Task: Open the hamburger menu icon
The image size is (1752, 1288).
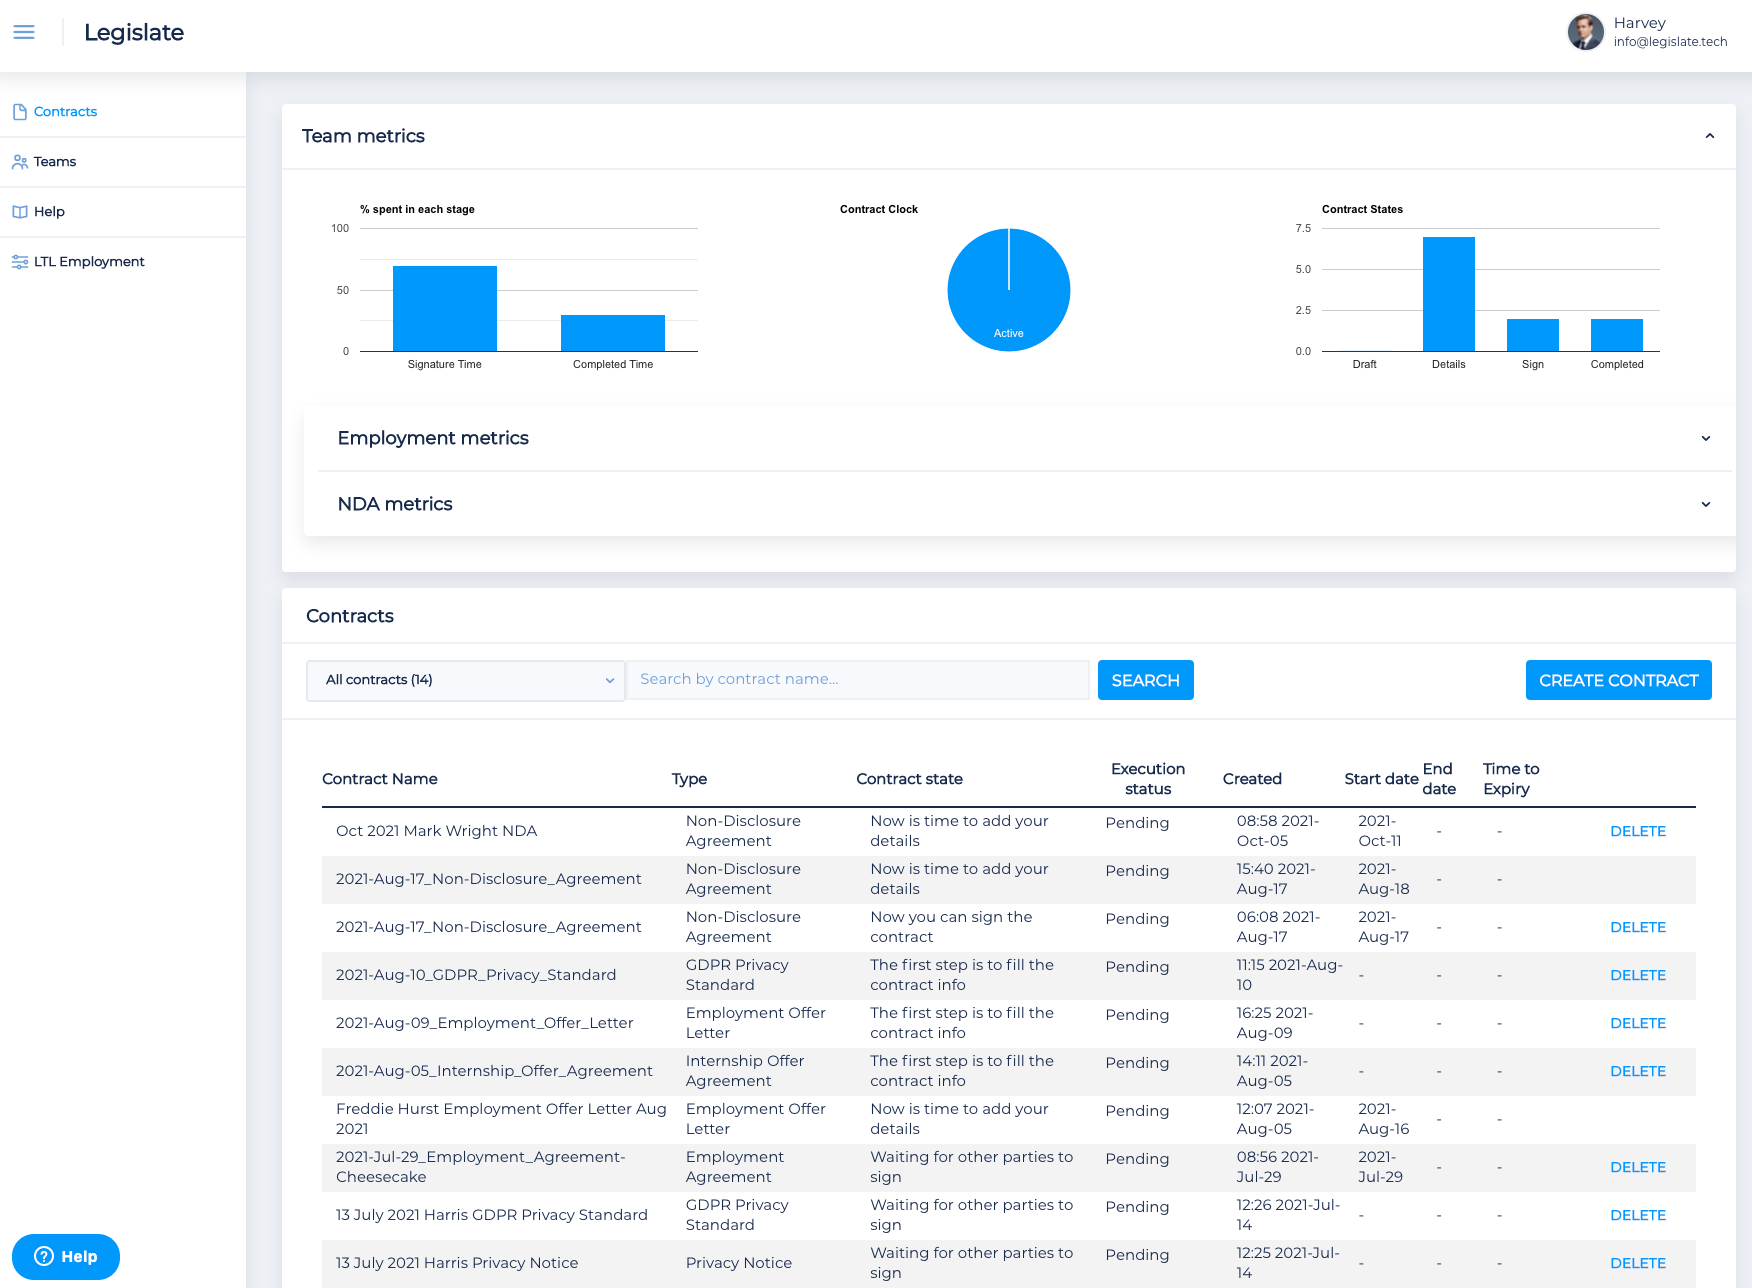Action: click(x=24, y=32)
